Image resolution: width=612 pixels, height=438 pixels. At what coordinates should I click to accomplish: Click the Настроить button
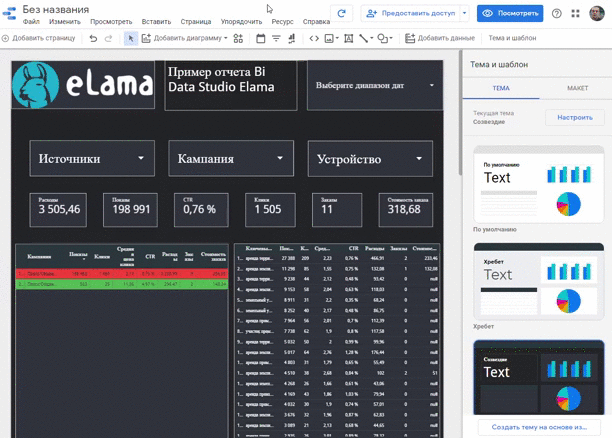click(575, 117)
